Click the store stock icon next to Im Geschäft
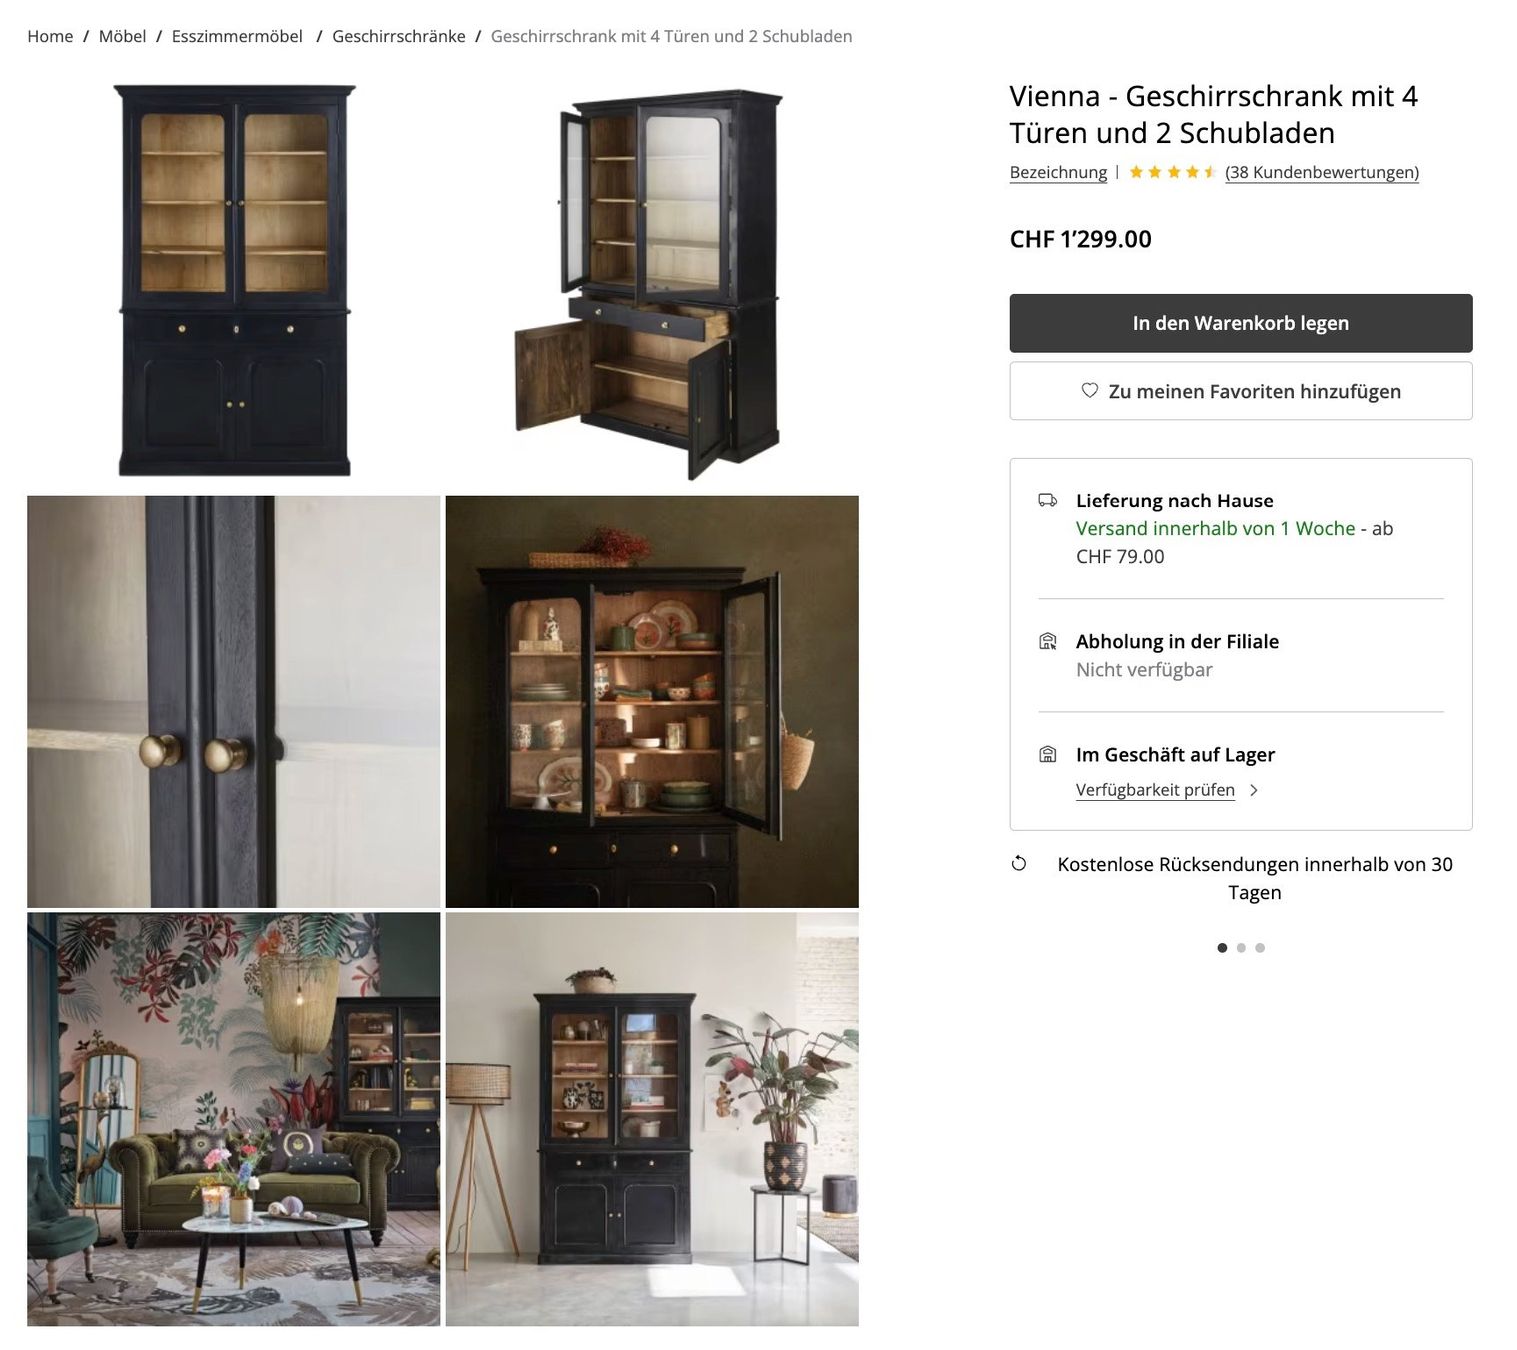 pos(1047,754)
